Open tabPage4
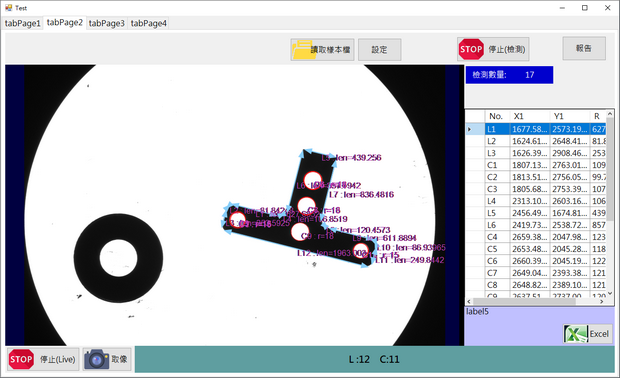 [149, 23]
